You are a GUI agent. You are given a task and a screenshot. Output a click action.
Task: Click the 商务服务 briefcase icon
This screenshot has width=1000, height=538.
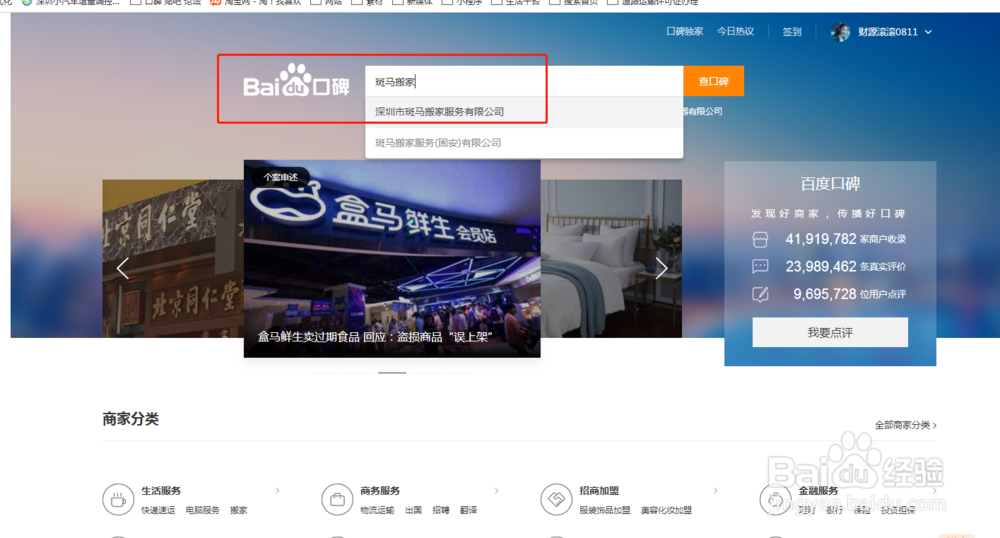click(x=337, y=499)
